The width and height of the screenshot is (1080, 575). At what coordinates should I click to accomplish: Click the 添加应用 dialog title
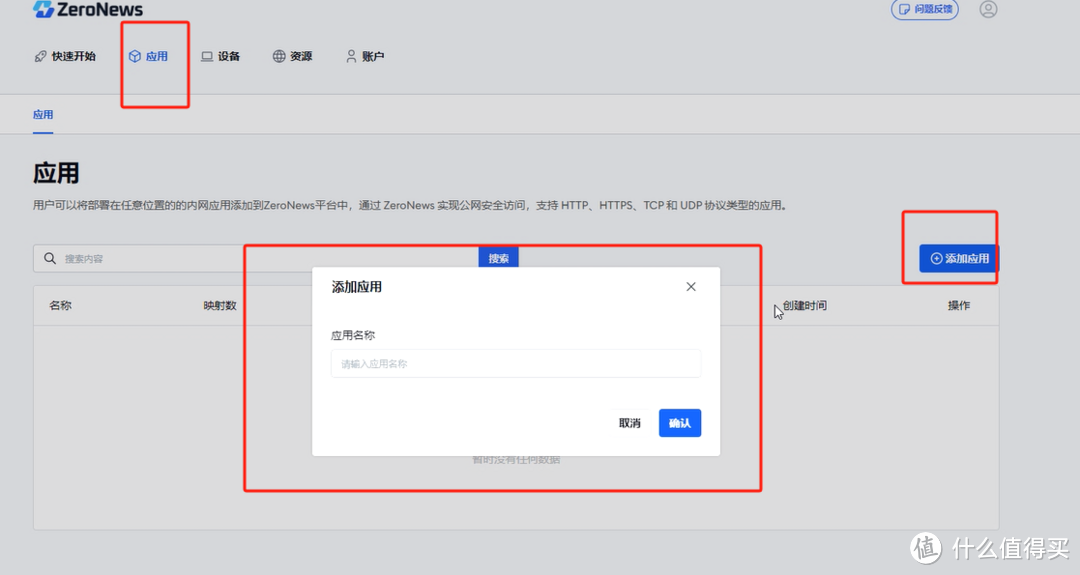[x=357, y=287]
